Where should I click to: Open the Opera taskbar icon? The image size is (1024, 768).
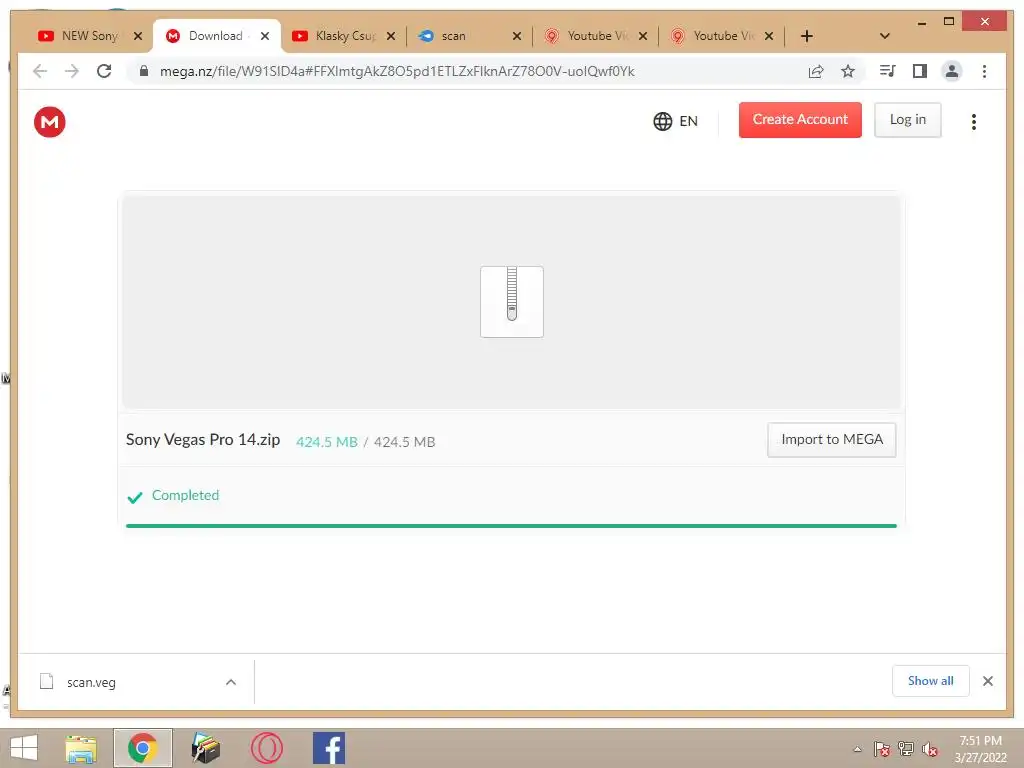[x=266, y=748]
